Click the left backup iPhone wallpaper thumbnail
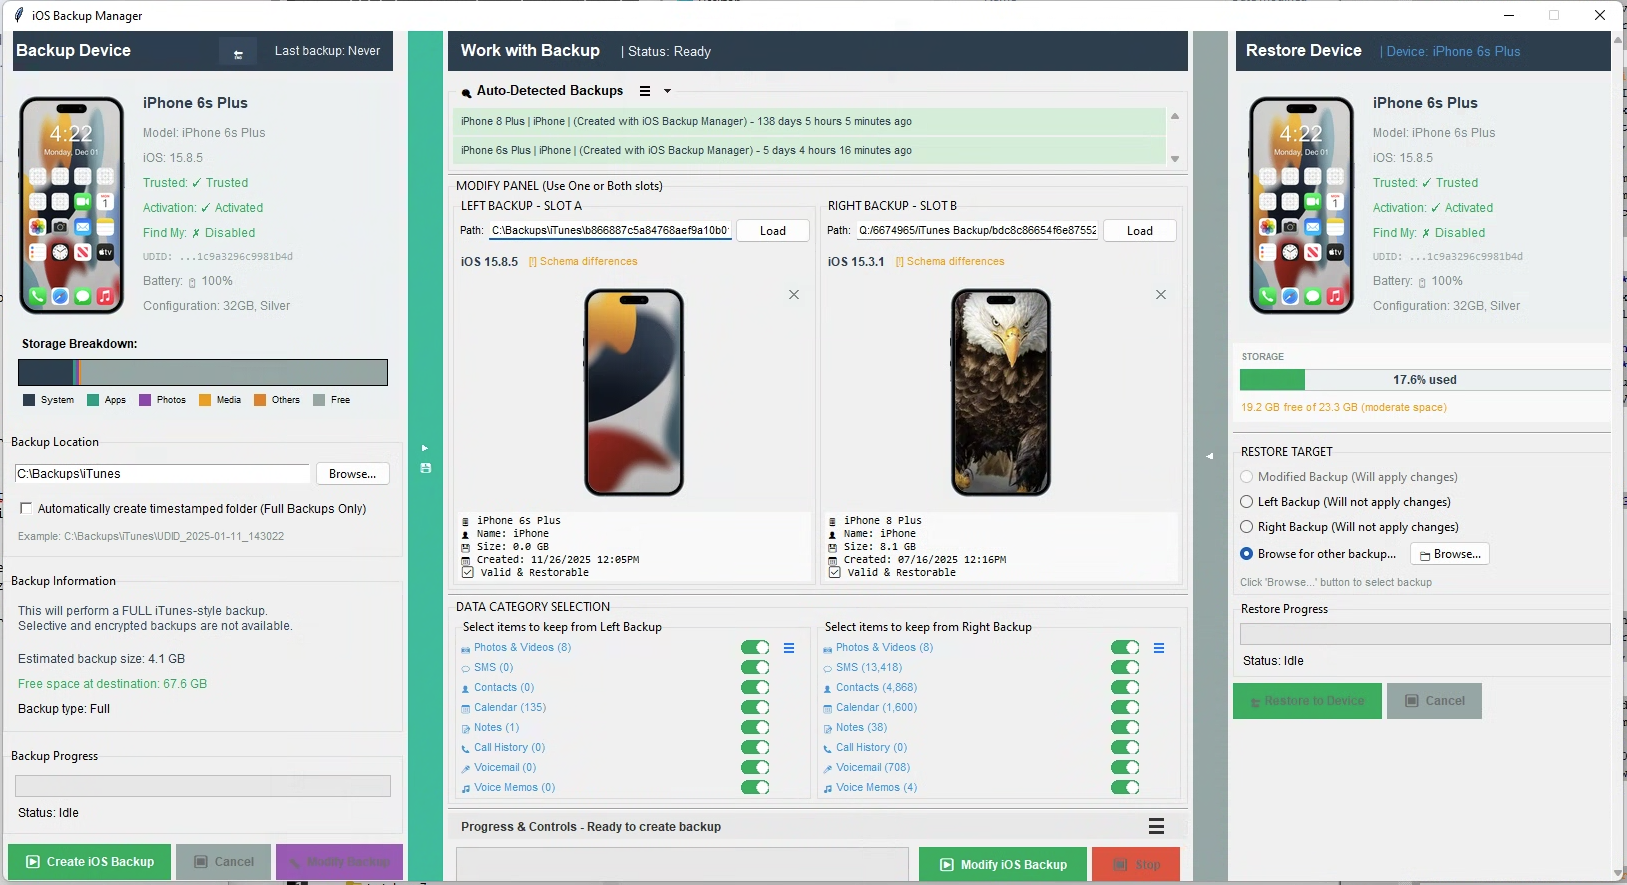Viewport: 1627px width, 885px height. click(x=634, y=392)
